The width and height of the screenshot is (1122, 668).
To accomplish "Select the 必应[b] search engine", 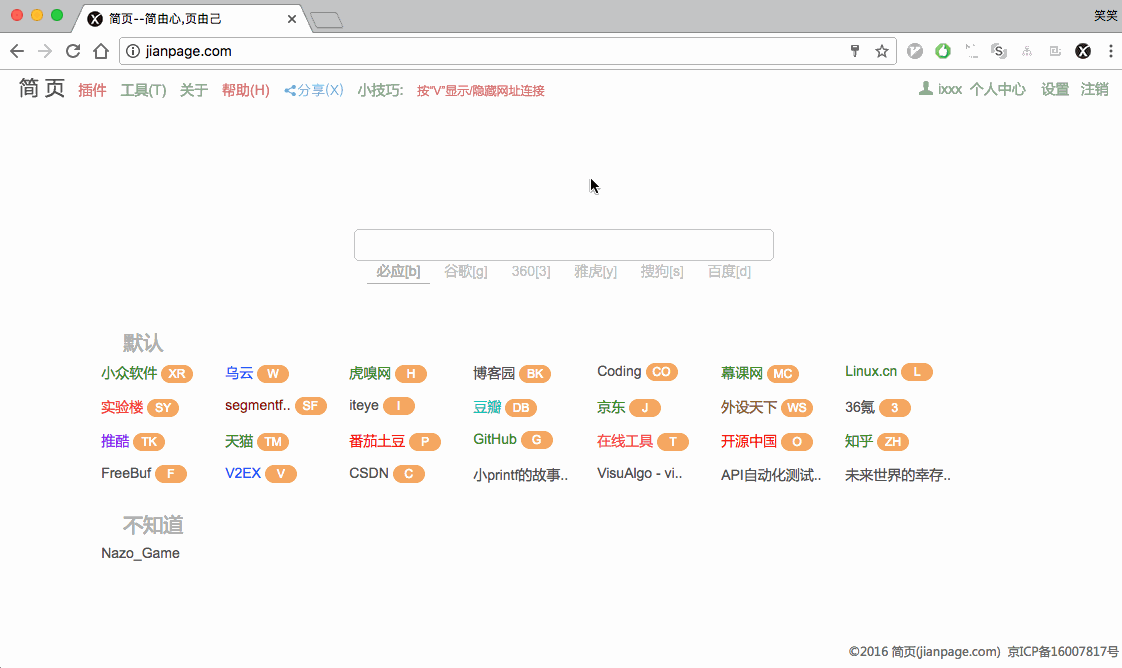I will pyautogui.click(x=399, y=272).
